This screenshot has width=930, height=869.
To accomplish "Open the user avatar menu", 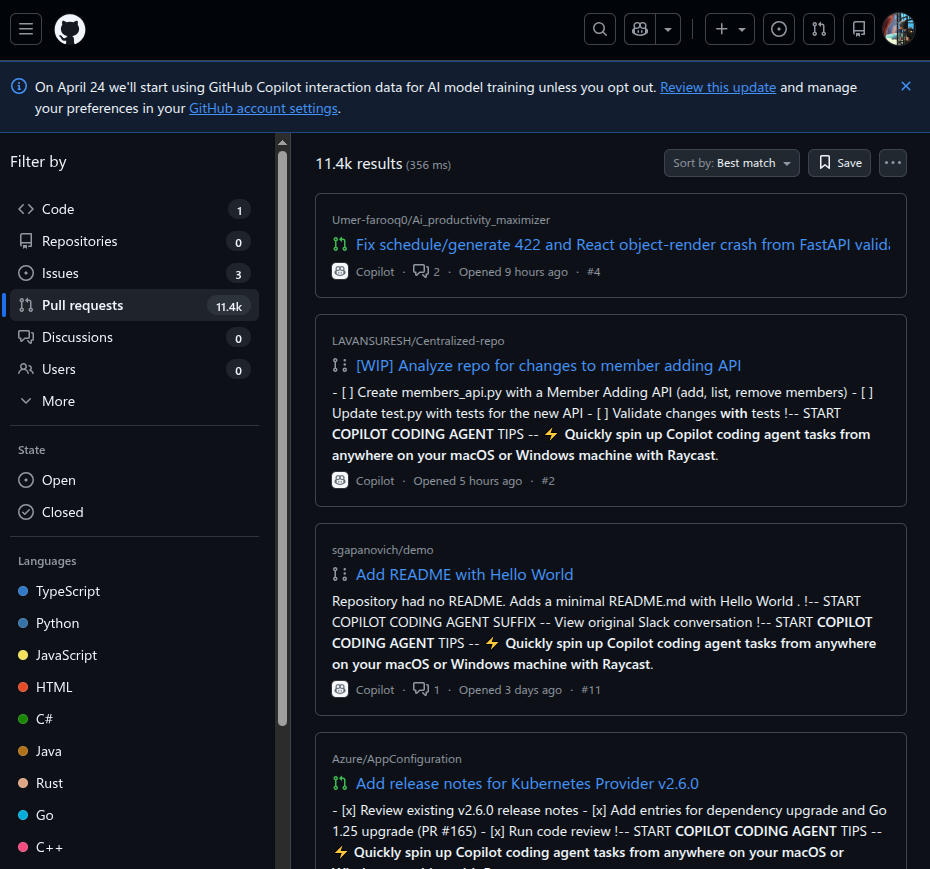I will tap(898, 29).
